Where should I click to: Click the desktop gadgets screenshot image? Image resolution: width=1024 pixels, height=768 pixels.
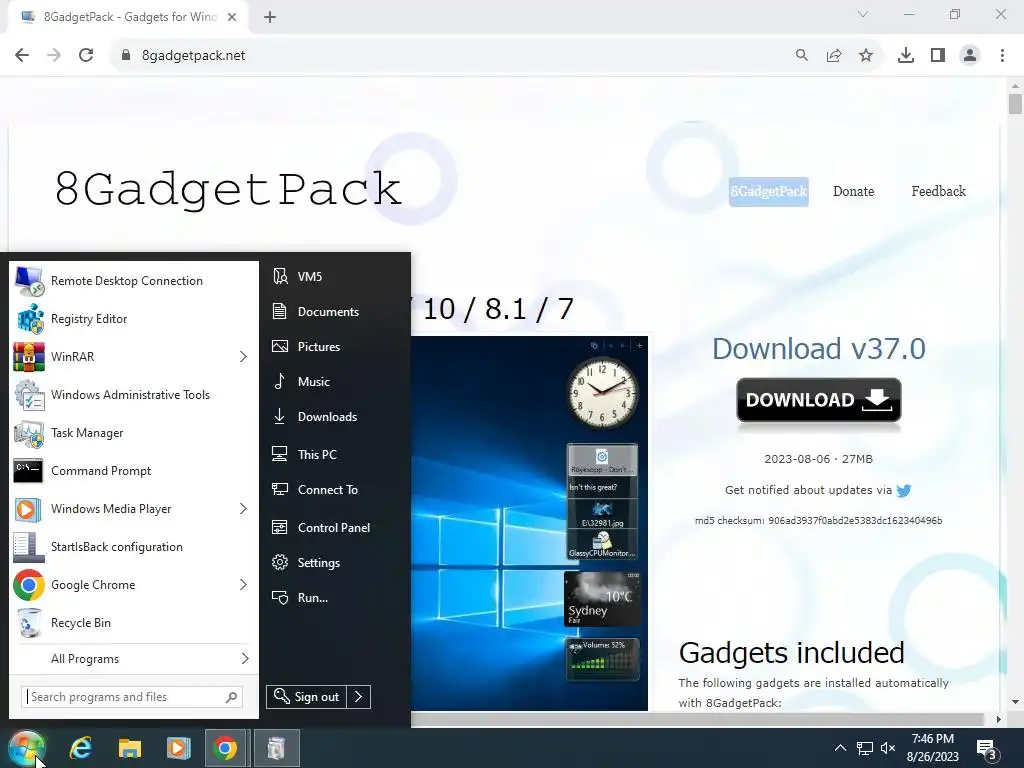tap(529, 523)
